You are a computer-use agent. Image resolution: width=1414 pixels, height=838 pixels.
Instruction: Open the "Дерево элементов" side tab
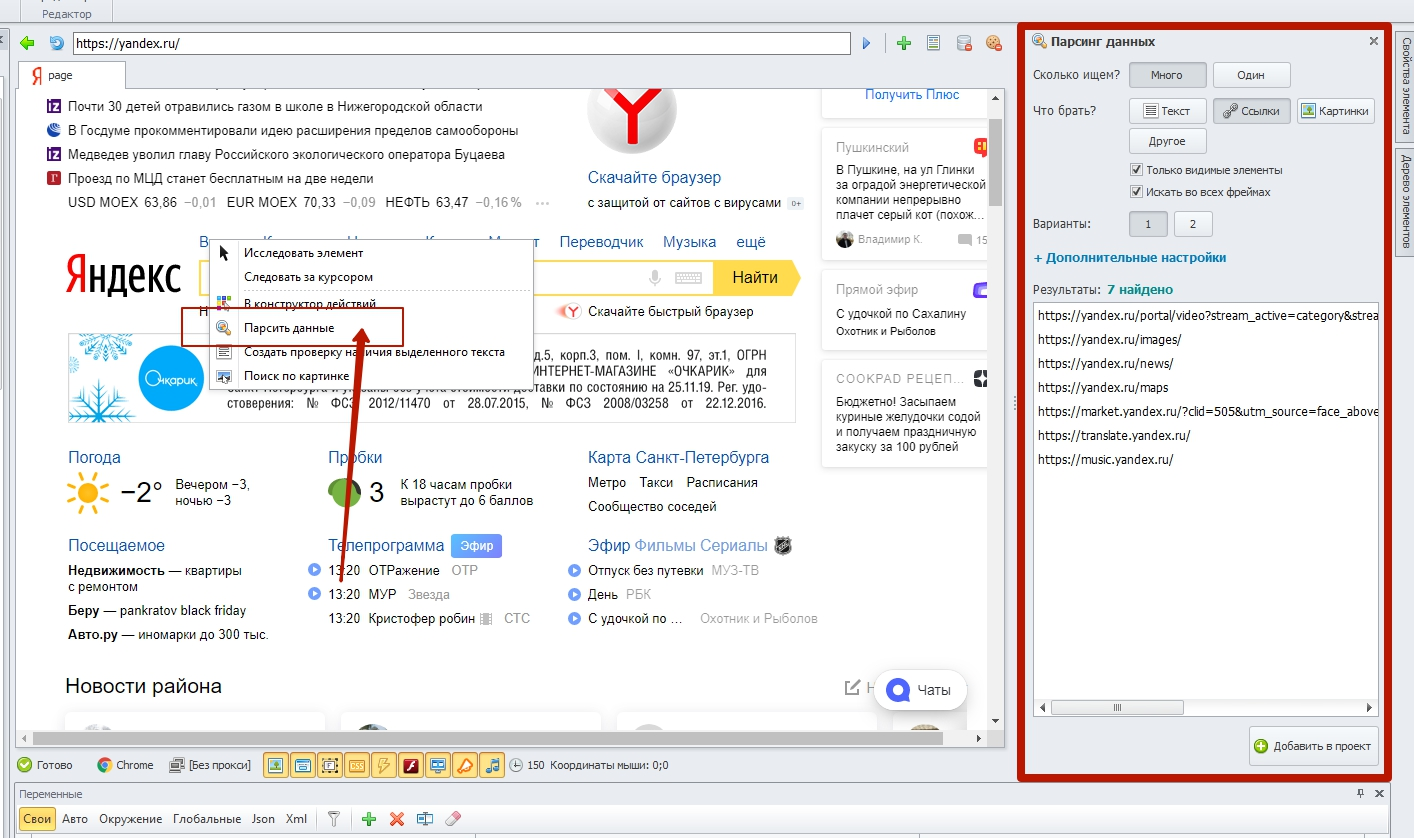click(1406, 203)
